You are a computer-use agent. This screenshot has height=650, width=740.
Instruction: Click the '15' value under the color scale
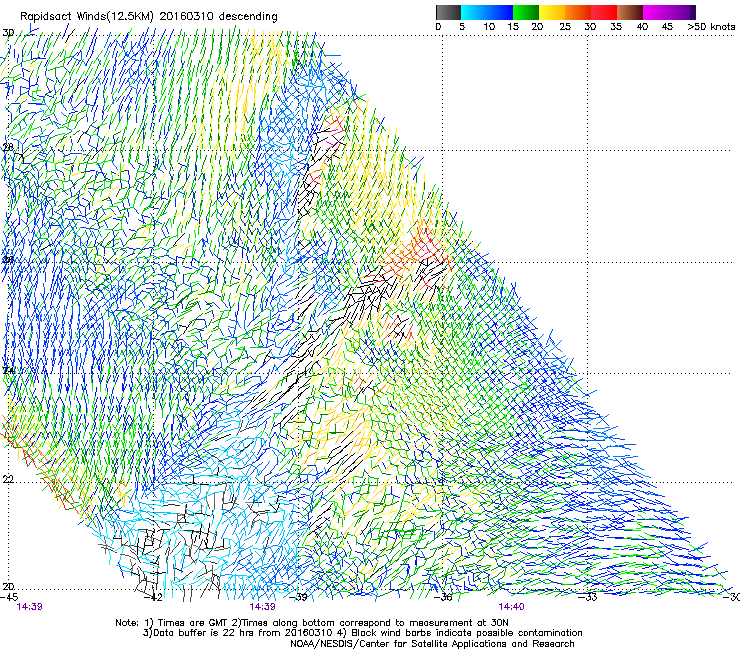pyautogui.click(x=513, y=27)
